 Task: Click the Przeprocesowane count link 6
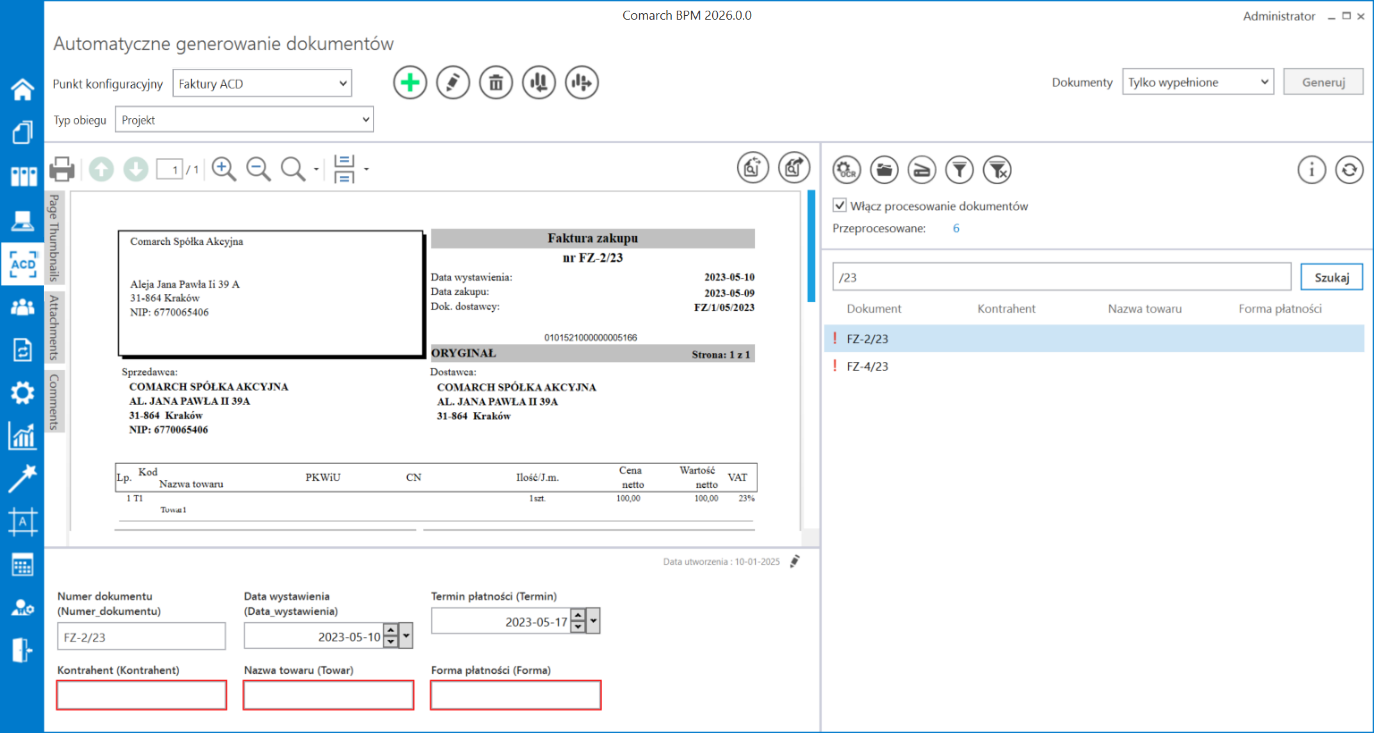tap(956, 229)
